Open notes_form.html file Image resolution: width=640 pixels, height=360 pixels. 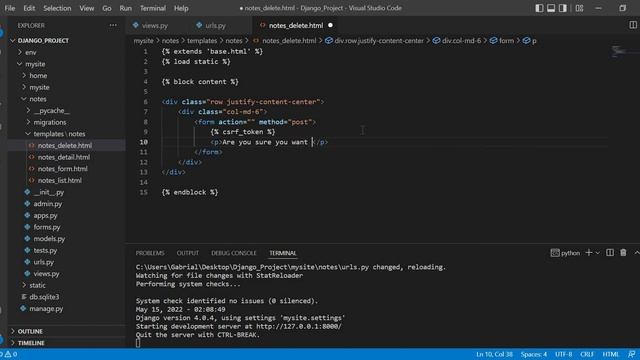(x=67, y=169)
